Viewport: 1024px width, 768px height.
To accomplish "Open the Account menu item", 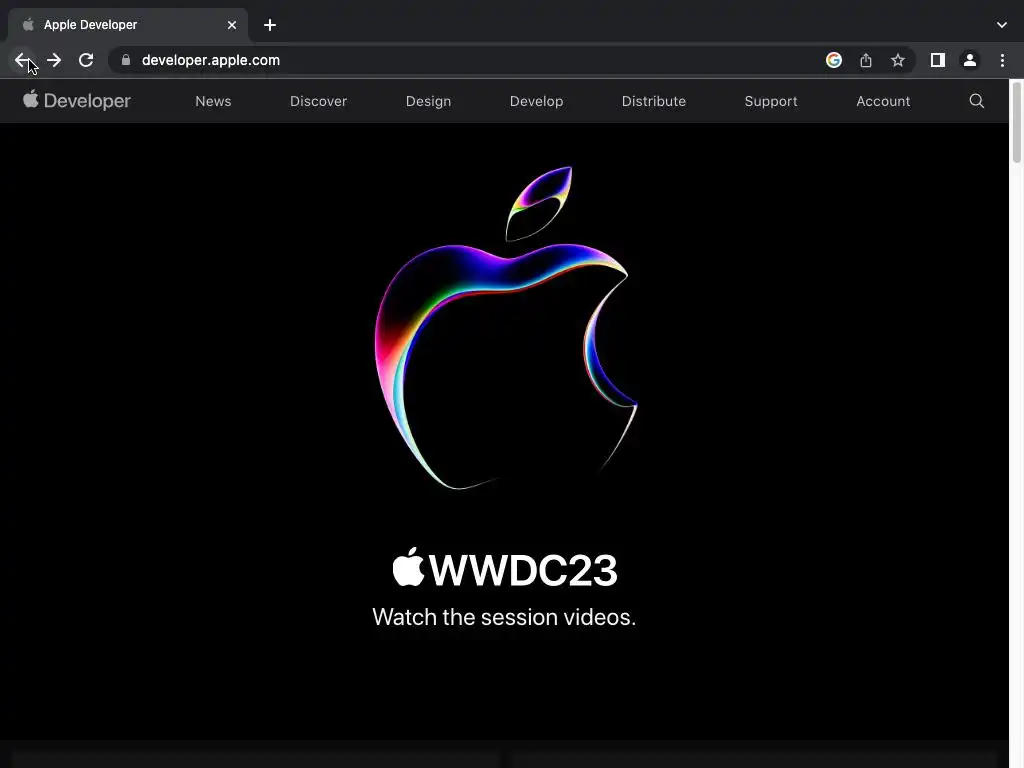I will coord(883,101).
